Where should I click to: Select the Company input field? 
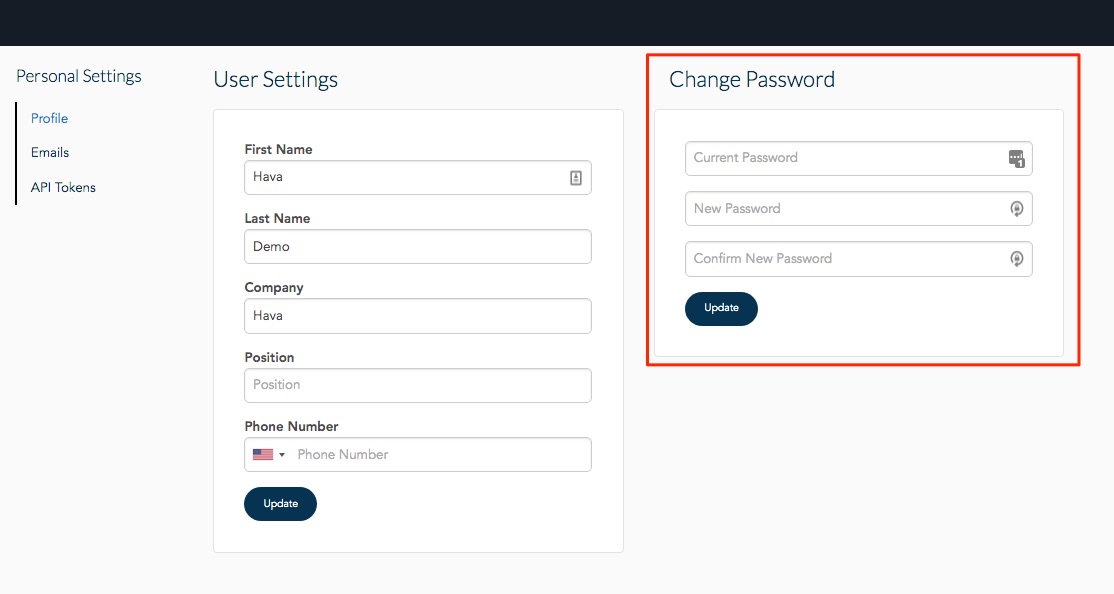tap(418, 316)
